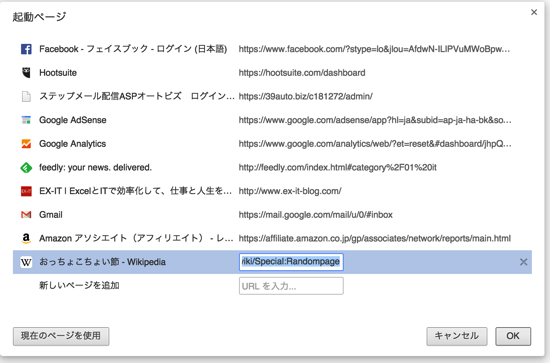Select the Hootsuite page title
The image size is (550, 363).
[58, 73]
